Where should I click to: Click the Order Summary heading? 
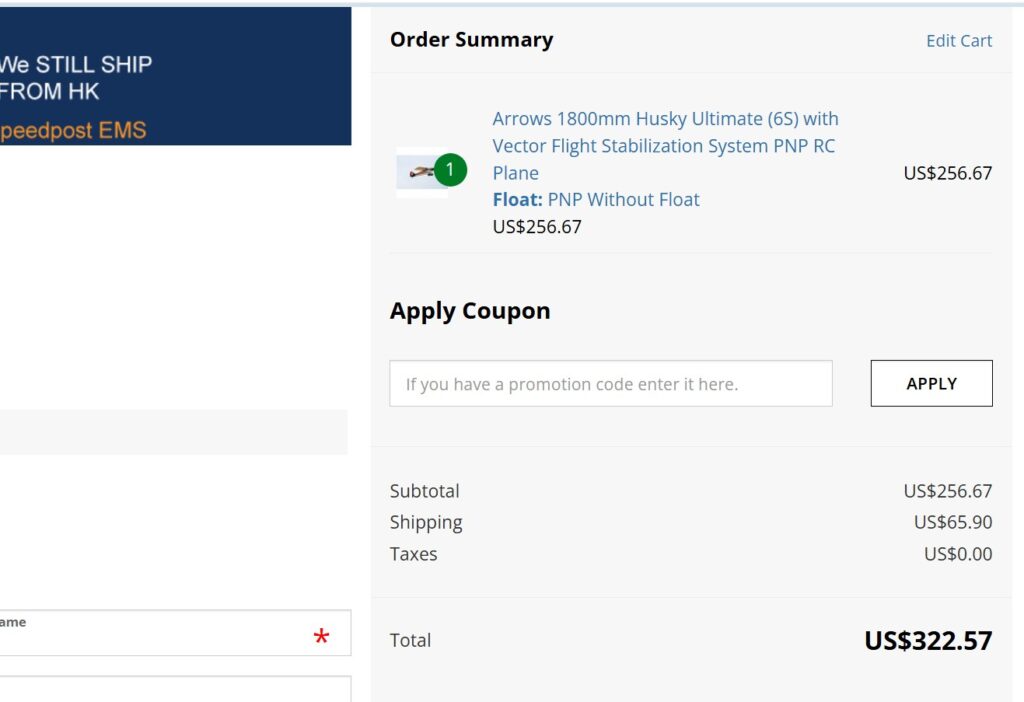(x=471, y=40)
